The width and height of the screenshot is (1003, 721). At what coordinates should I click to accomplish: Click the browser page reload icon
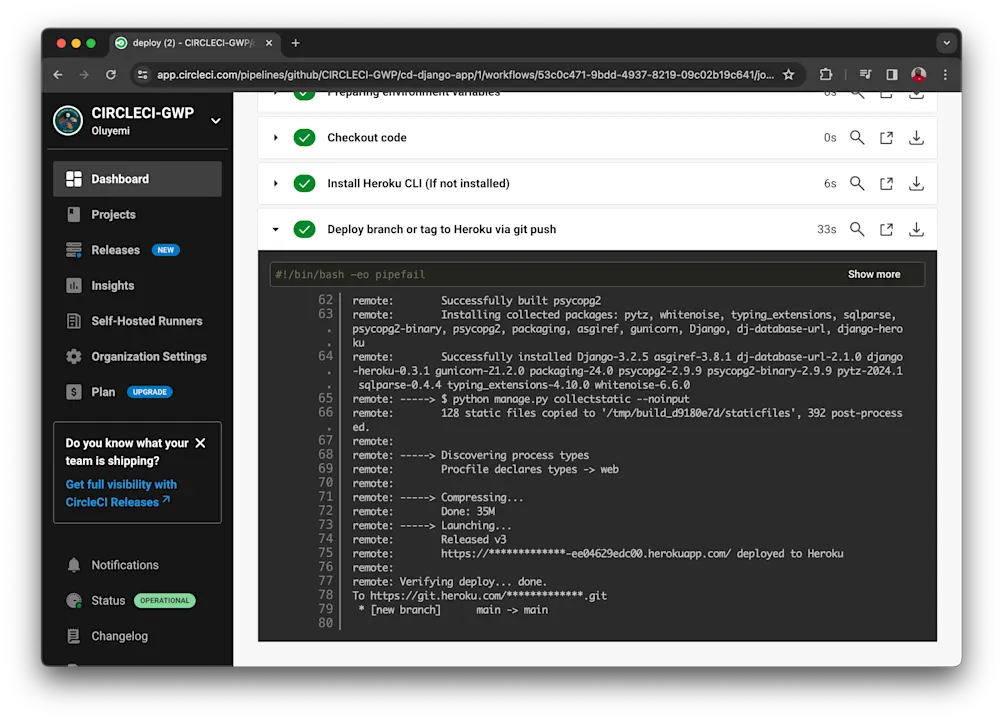tap(110, 74)
